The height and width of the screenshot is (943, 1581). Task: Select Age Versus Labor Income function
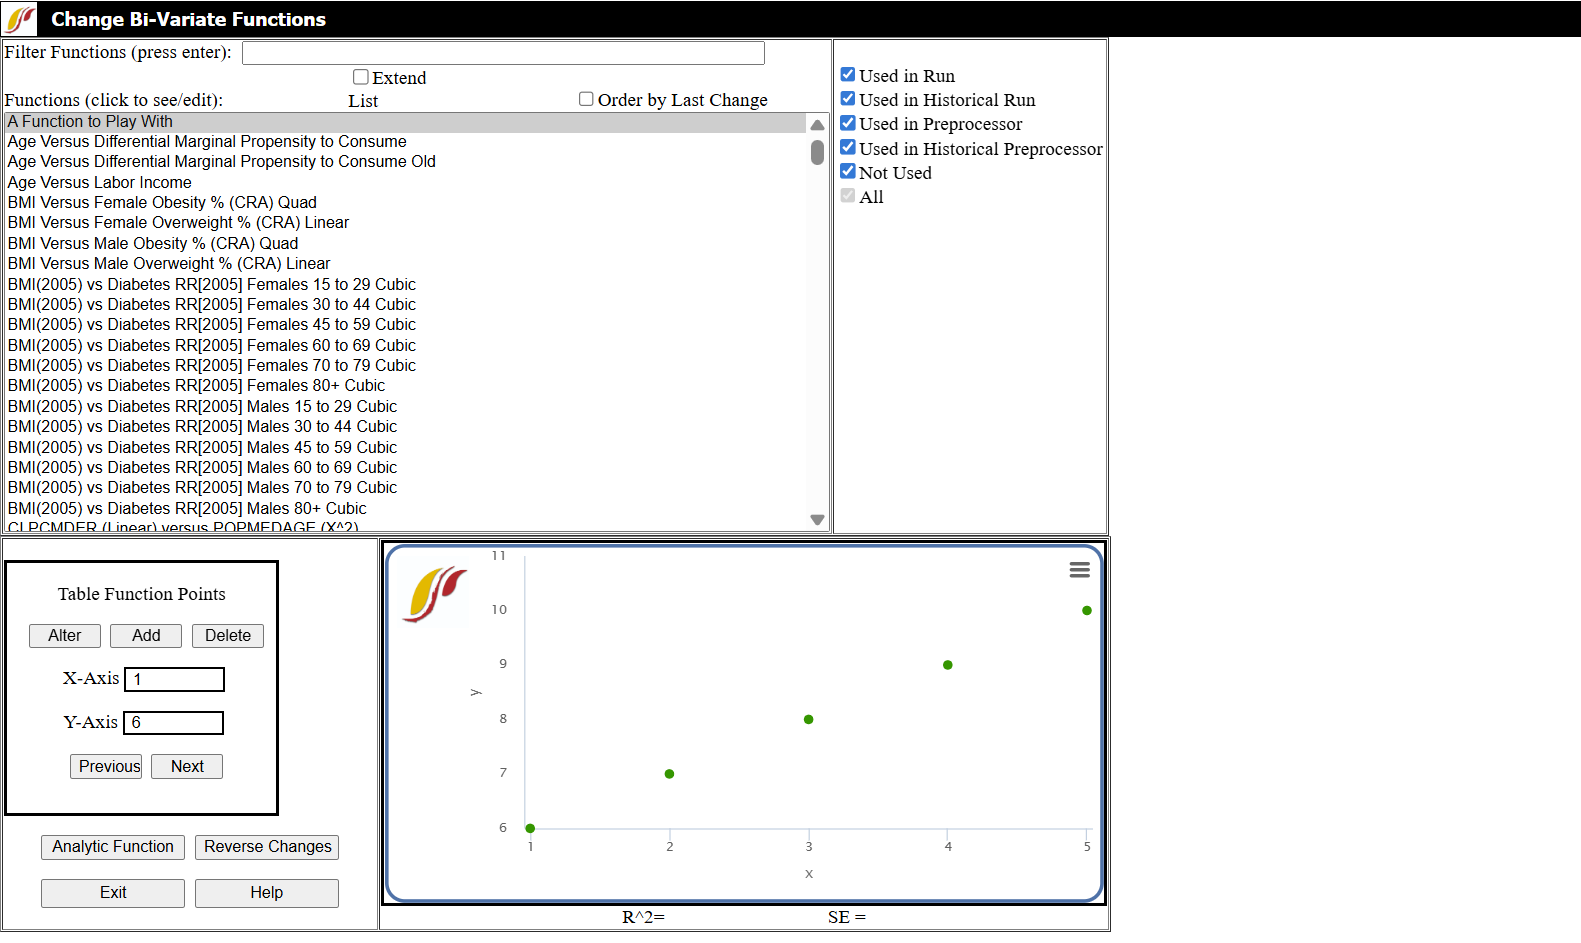[x=100, y=182]
